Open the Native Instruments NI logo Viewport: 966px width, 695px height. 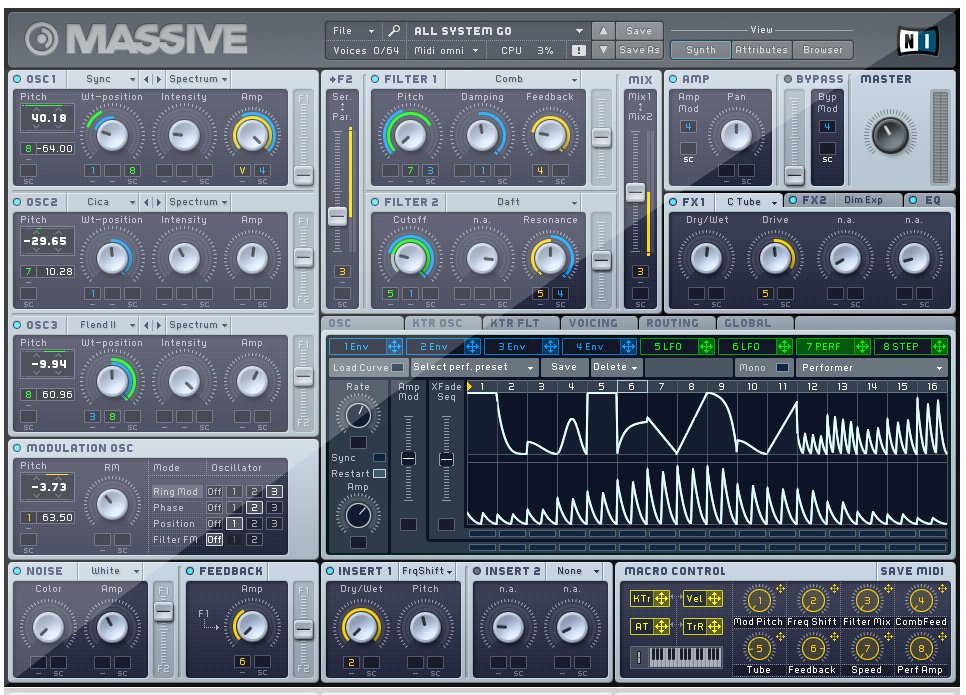tap(918, 41)
